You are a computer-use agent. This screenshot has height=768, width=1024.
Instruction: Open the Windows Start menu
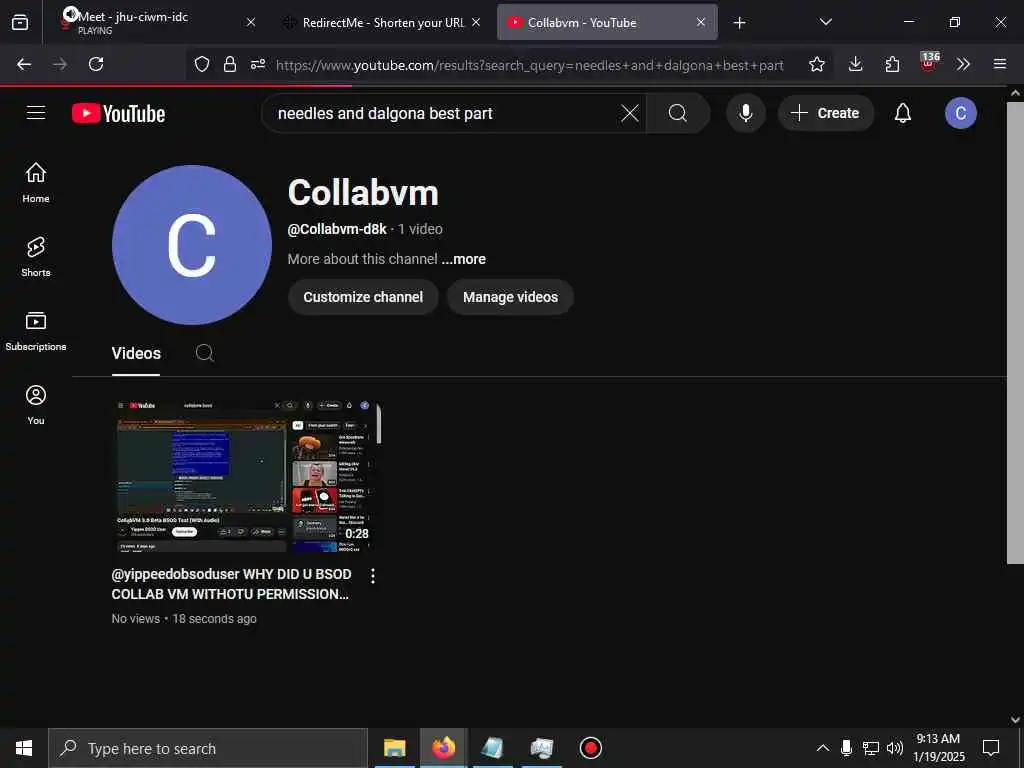(x=24, y=748)
